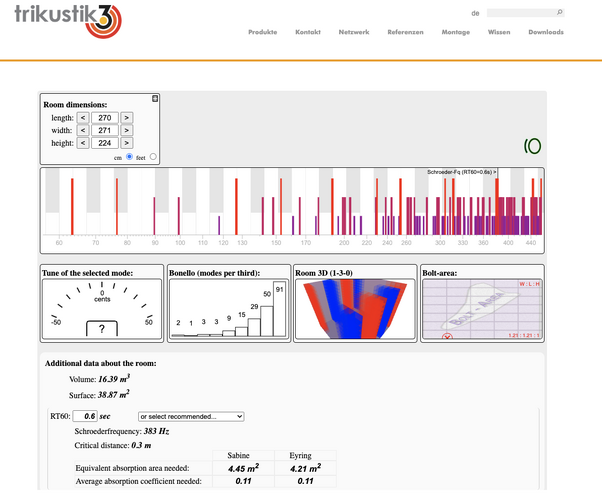Viewport: 602px width, 500px height.
Task: Click the red X marker in Bolt-area
Action: coord(447,337)
